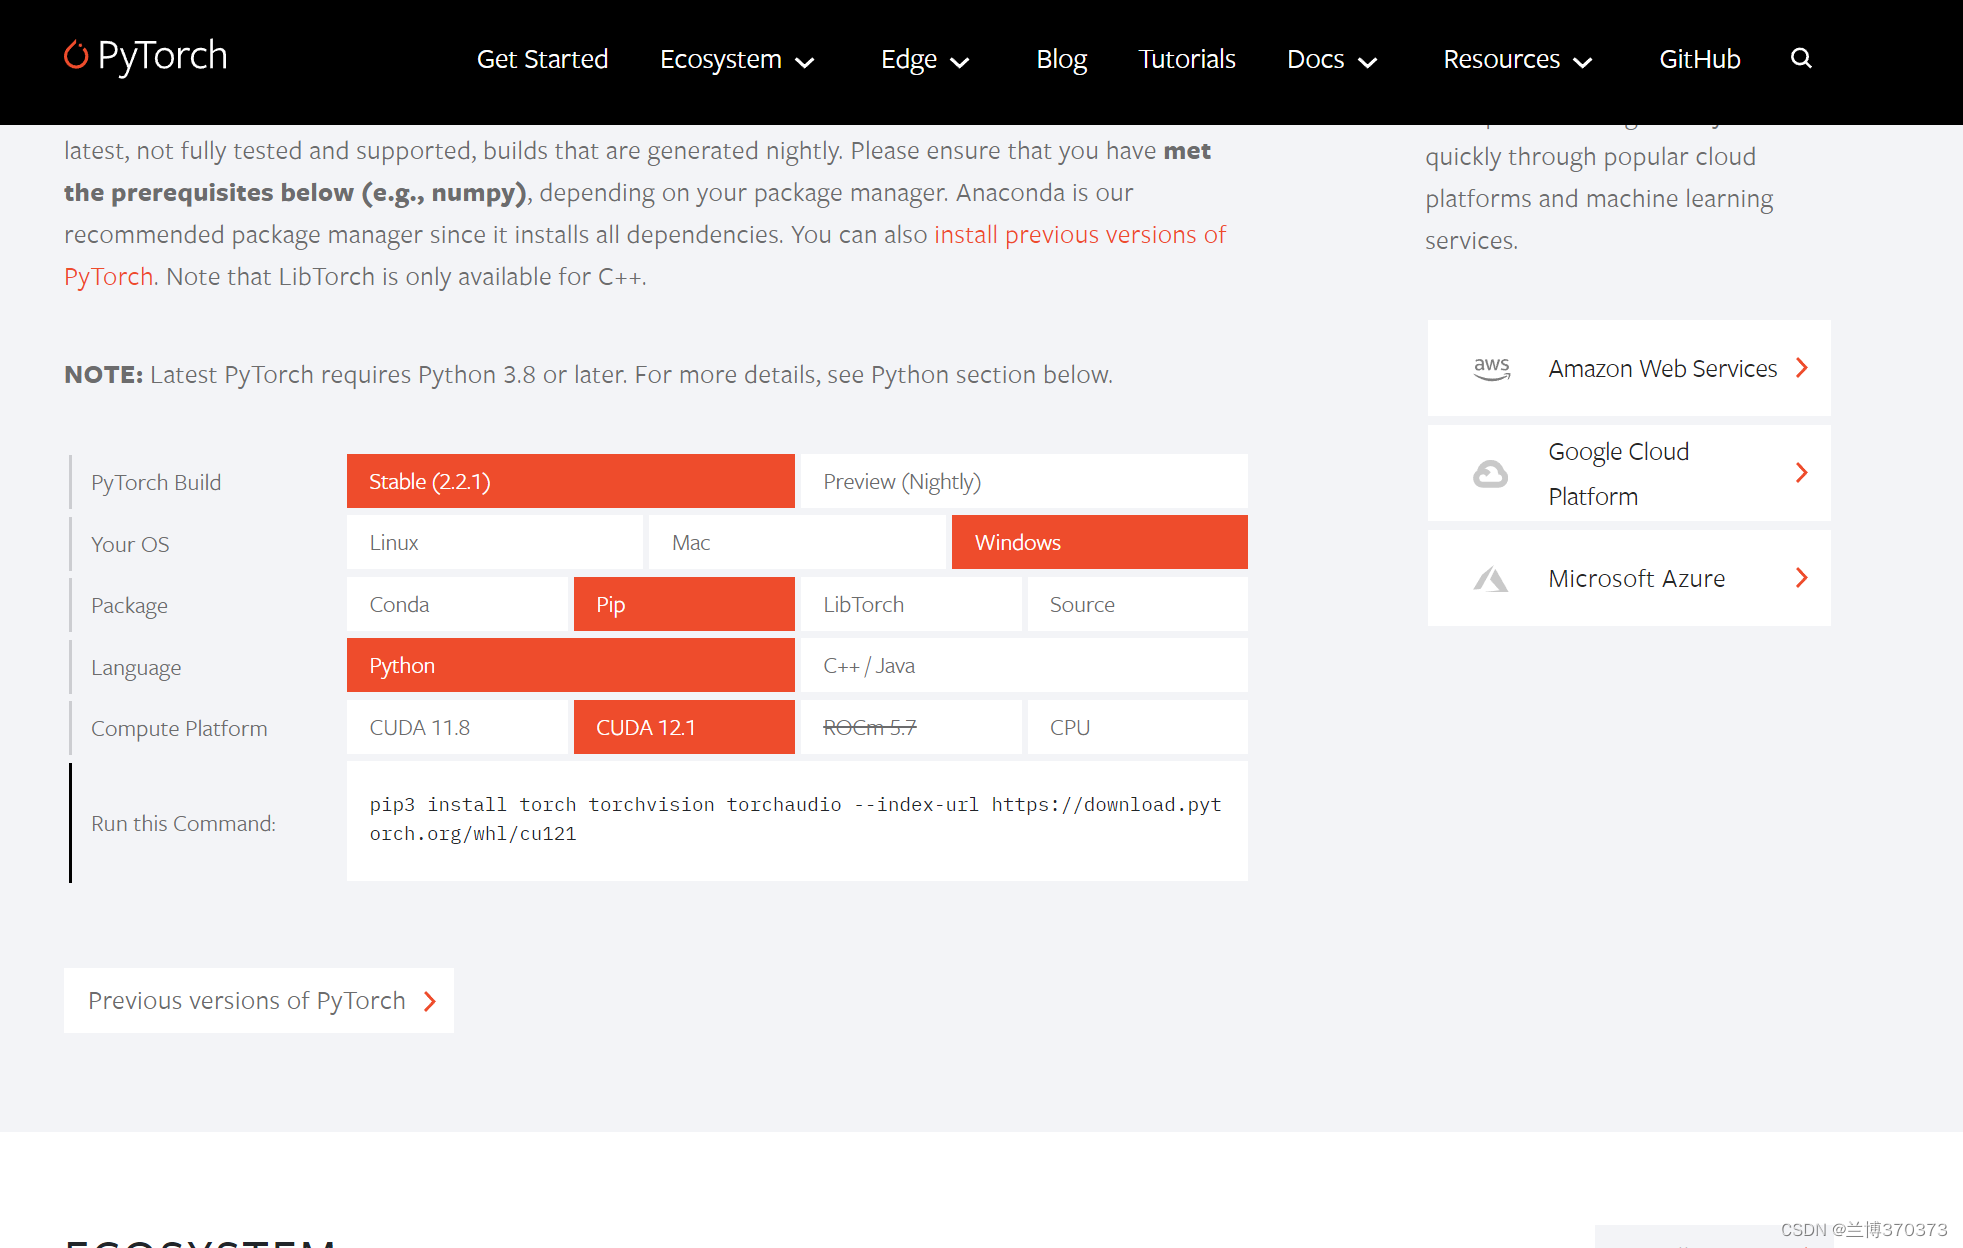1963x1248 pixels.
Task: Choose Linux as your OS
Action: pyautogui.click(x=494, y=543)
